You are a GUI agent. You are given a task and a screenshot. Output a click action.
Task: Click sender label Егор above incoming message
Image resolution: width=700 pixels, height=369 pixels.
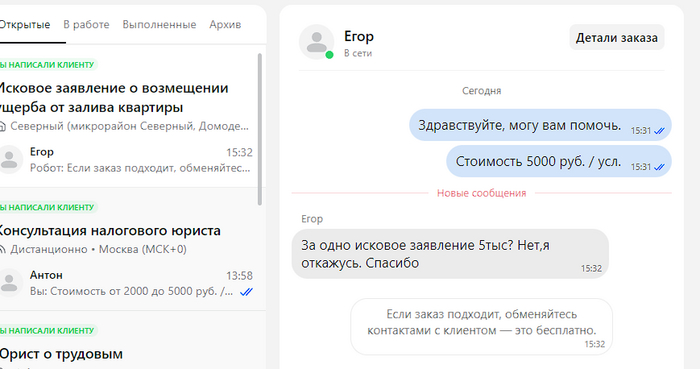pos(312,219)
